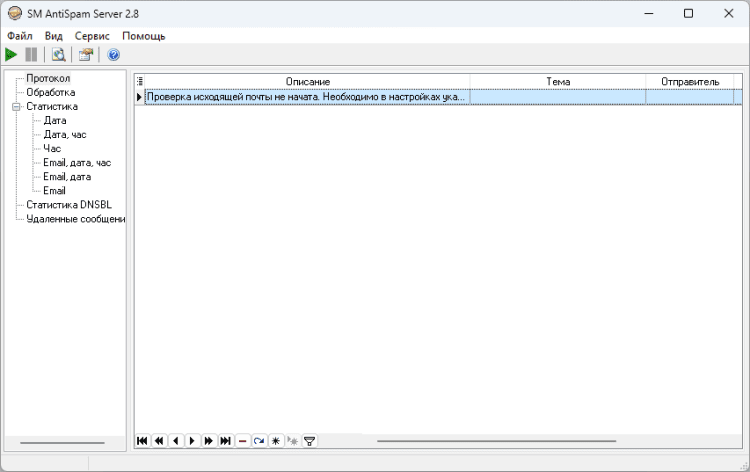750x472 pixels.
Task: Click the greyed go-to-bookmark button
Action: pyautogui.click(x=292, y=440)
